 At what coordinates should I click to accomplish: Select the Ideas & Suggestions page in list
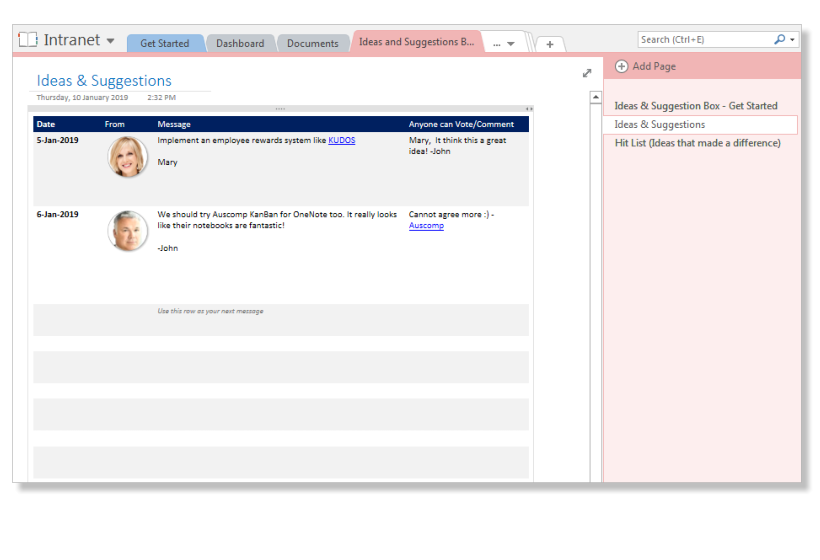[700, 124]
